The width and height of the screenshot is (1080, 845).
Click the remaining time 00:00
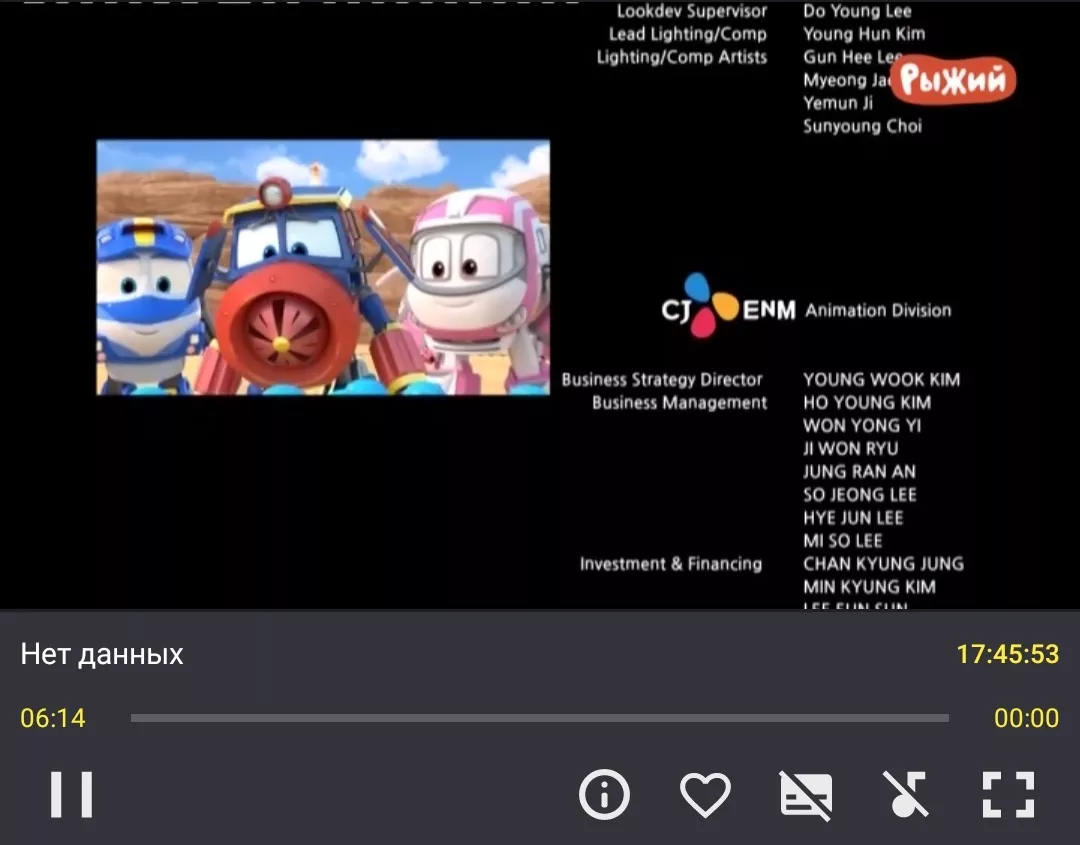click(x=1026, y=718)
